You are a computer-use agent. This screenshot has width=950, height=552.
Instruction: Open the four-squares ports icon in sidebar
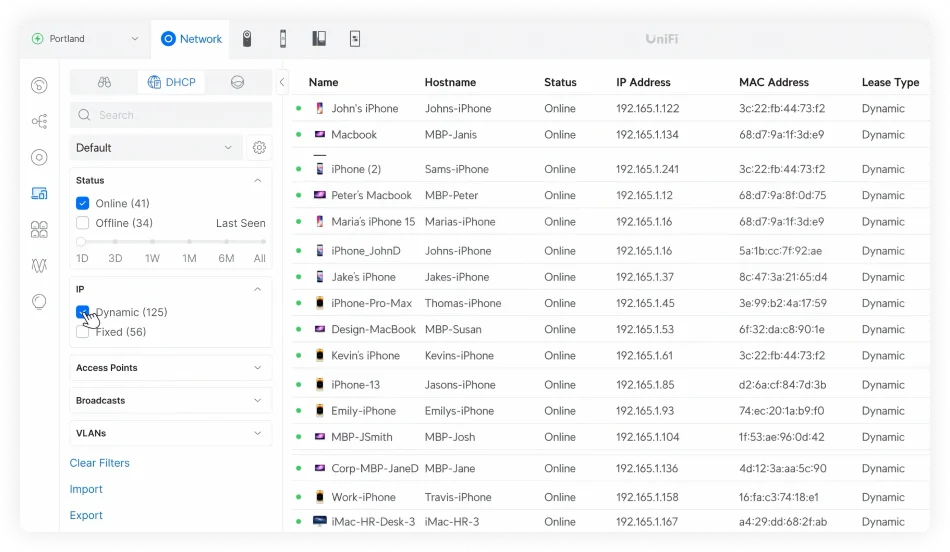(x=39, y=230)
